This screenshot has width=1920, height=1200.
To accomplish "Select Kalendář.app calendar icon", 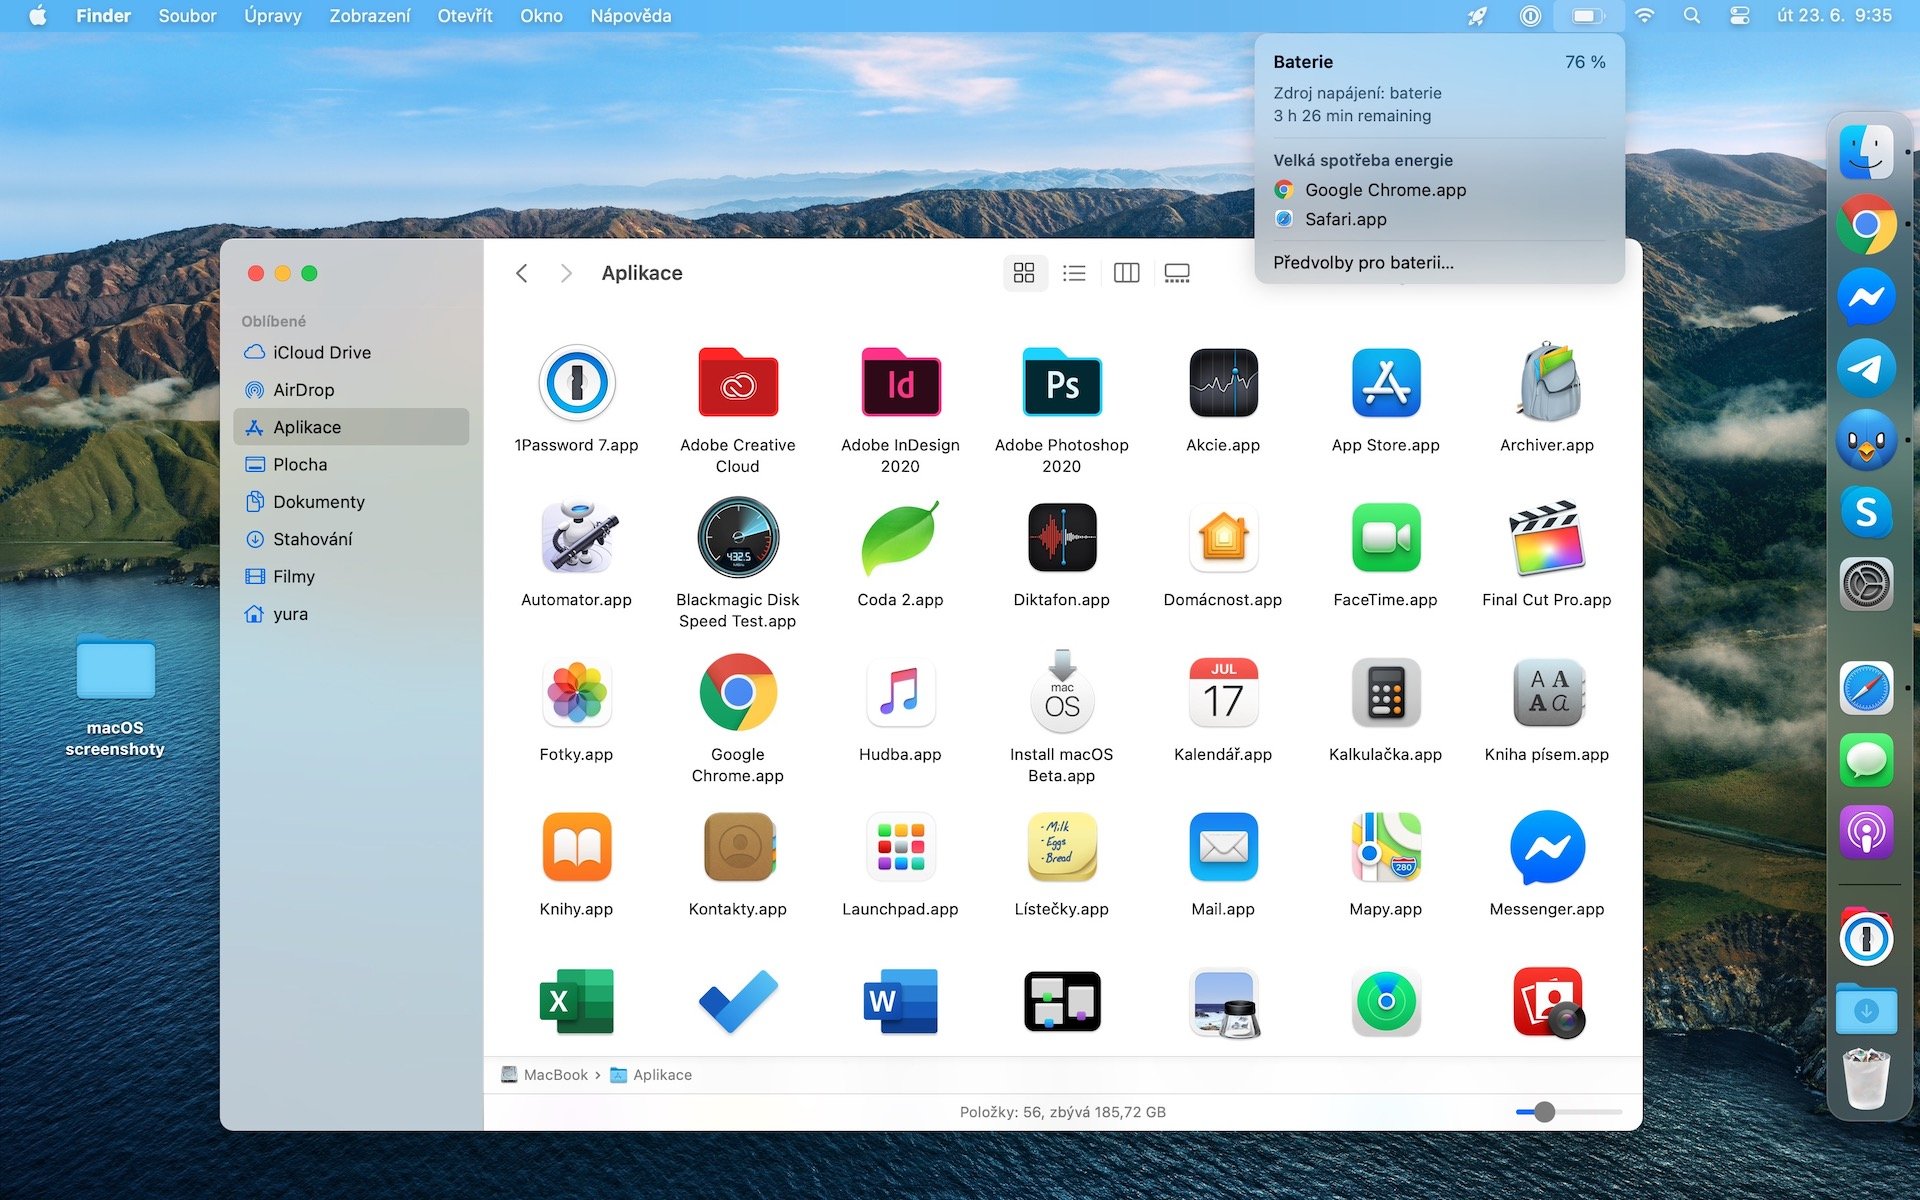I will tap(1223, 692).
